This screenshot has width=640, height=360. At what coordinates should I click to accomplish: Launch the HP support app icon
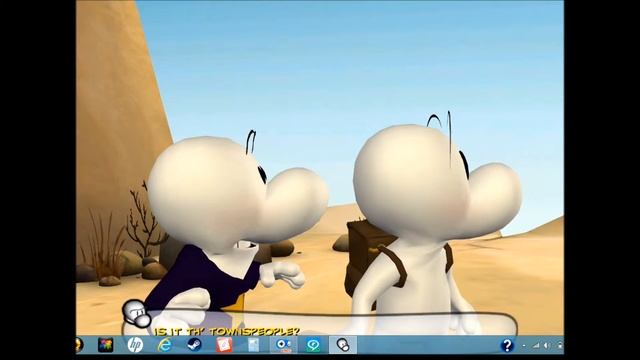135,345
